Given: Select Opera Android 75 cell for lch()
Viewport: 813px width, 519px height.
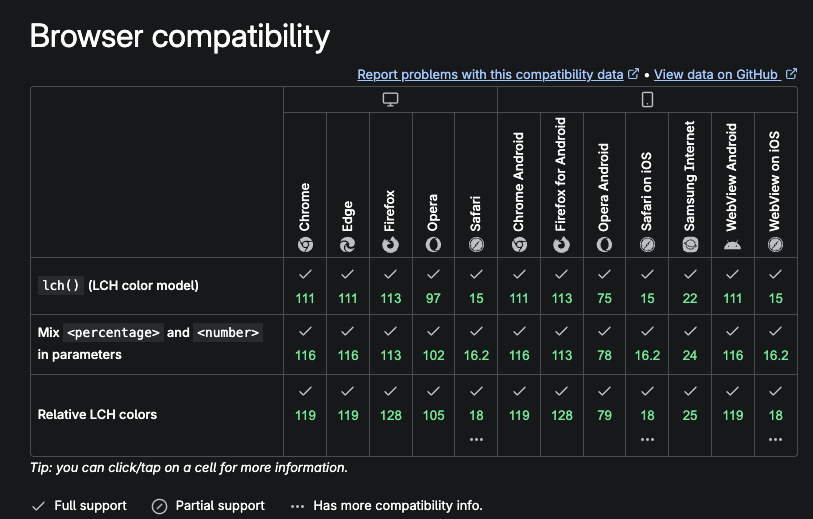Looking at the screenshot, I should point(604,286).
